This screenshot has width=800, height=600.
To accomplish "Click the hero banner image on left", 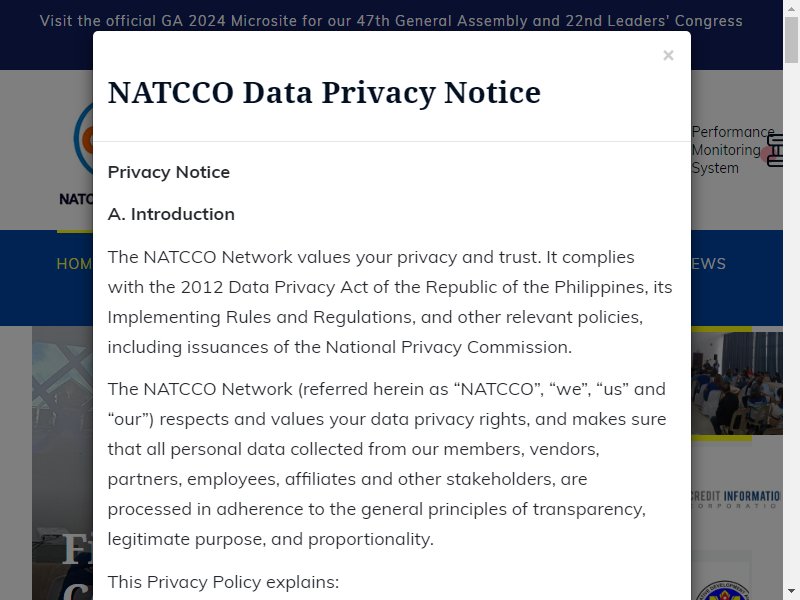I will click(62, 463).
